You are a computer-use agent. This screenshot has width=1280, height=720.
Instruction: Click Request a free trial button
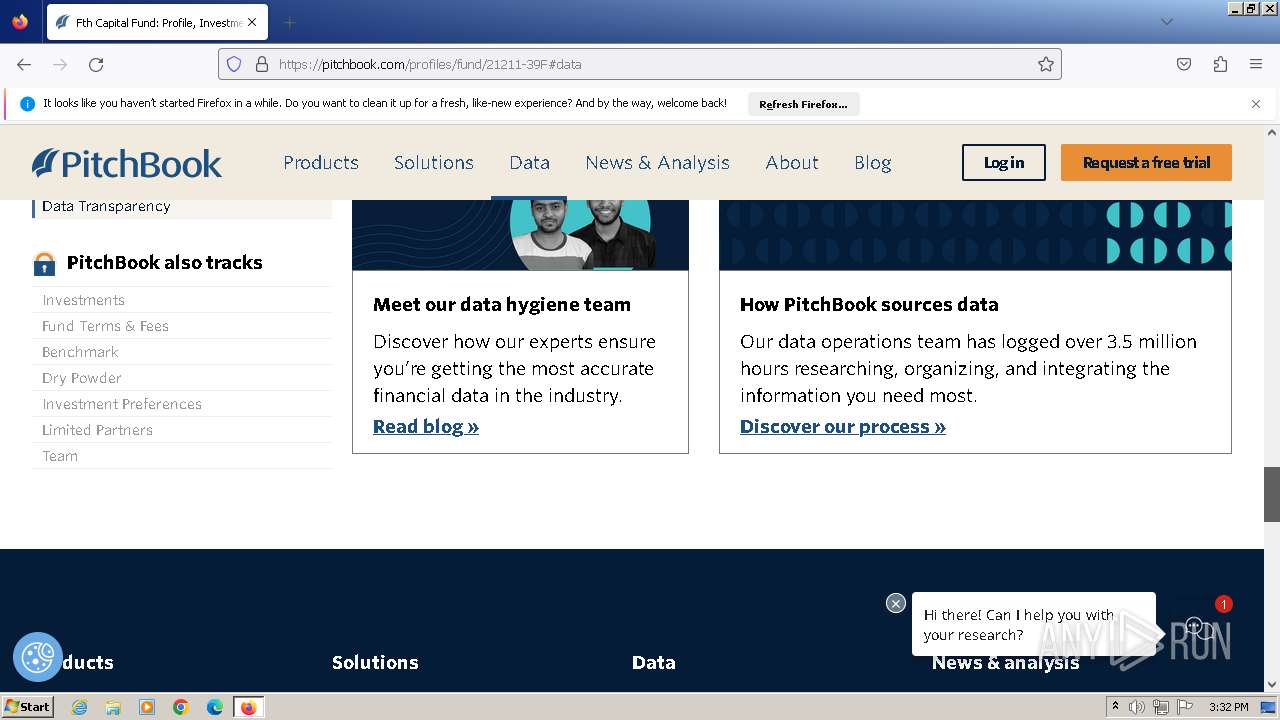(1146, 163)
